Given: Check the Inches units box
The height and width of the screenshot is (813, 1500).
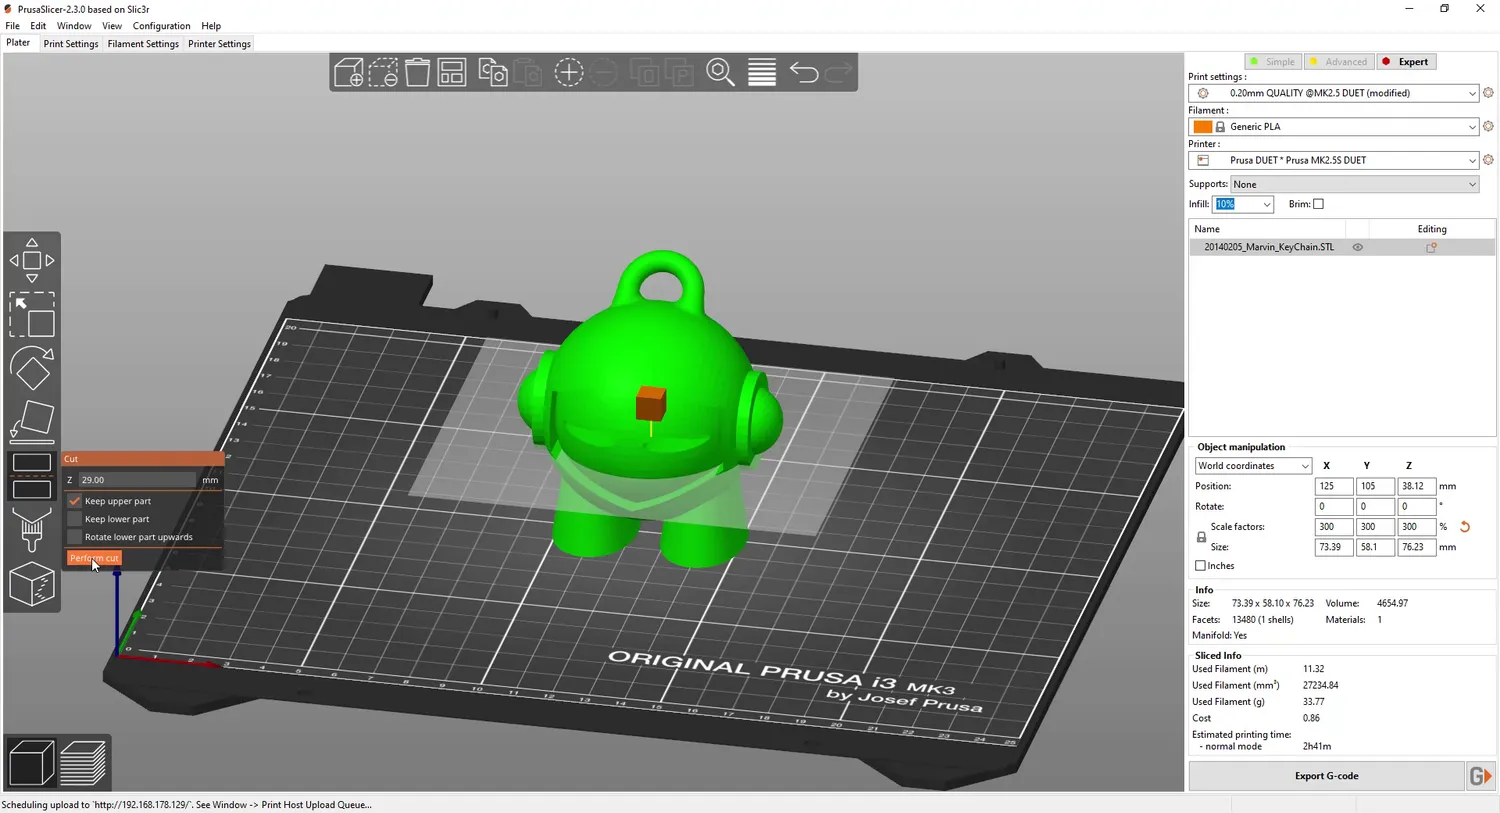Looking at the screenshot, I should pos(1201,566).
